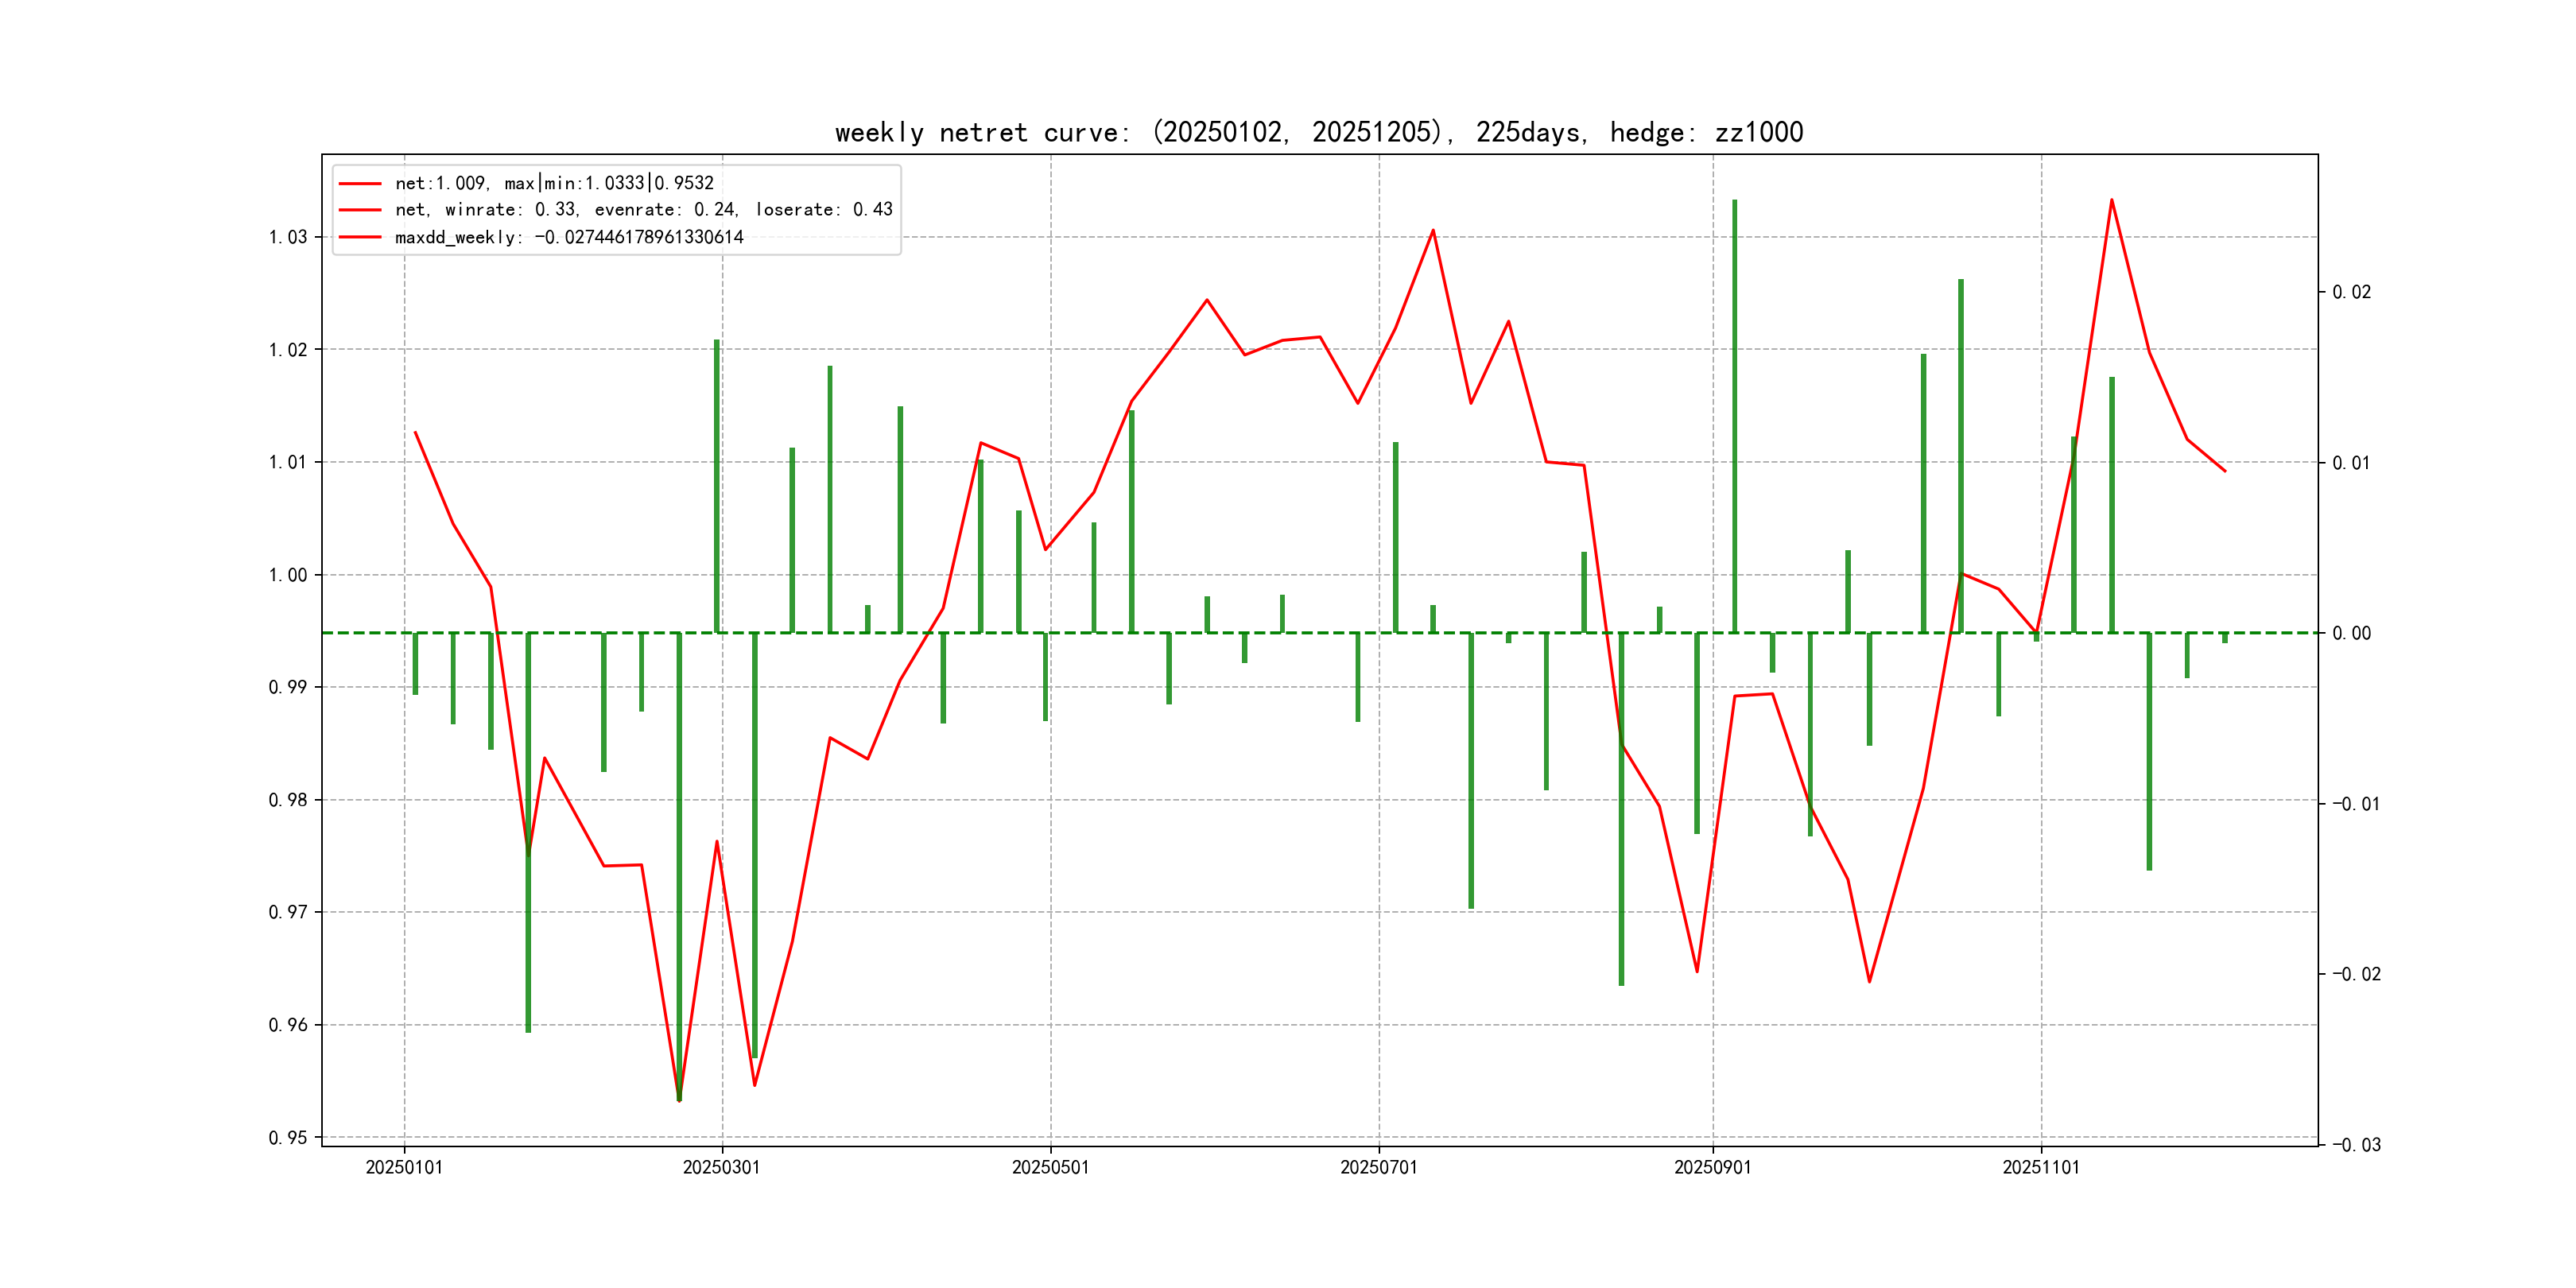Viewport: 2576px width, 1288px height.
Task: Click the 20250101 x-axis date label
Action: click(x=404, y=1167)
